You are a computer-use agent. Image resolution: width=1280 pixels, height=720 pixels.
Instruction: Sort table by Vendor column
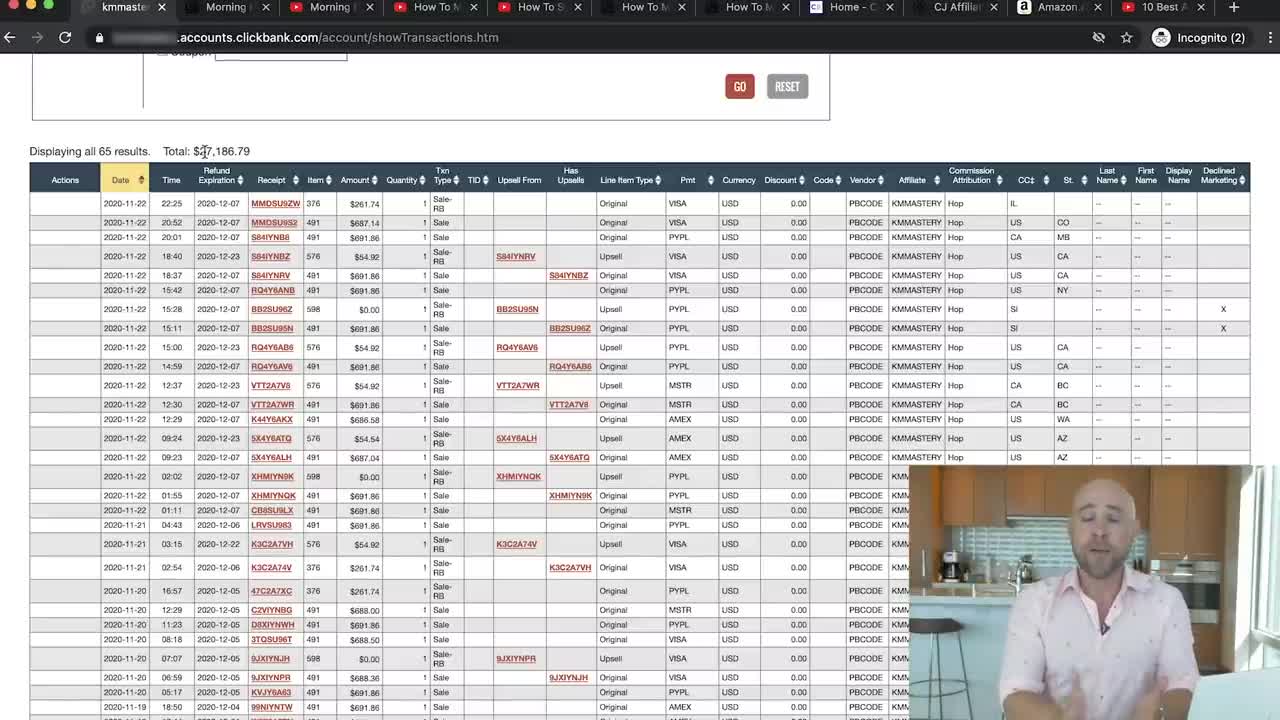pos(866,180)
